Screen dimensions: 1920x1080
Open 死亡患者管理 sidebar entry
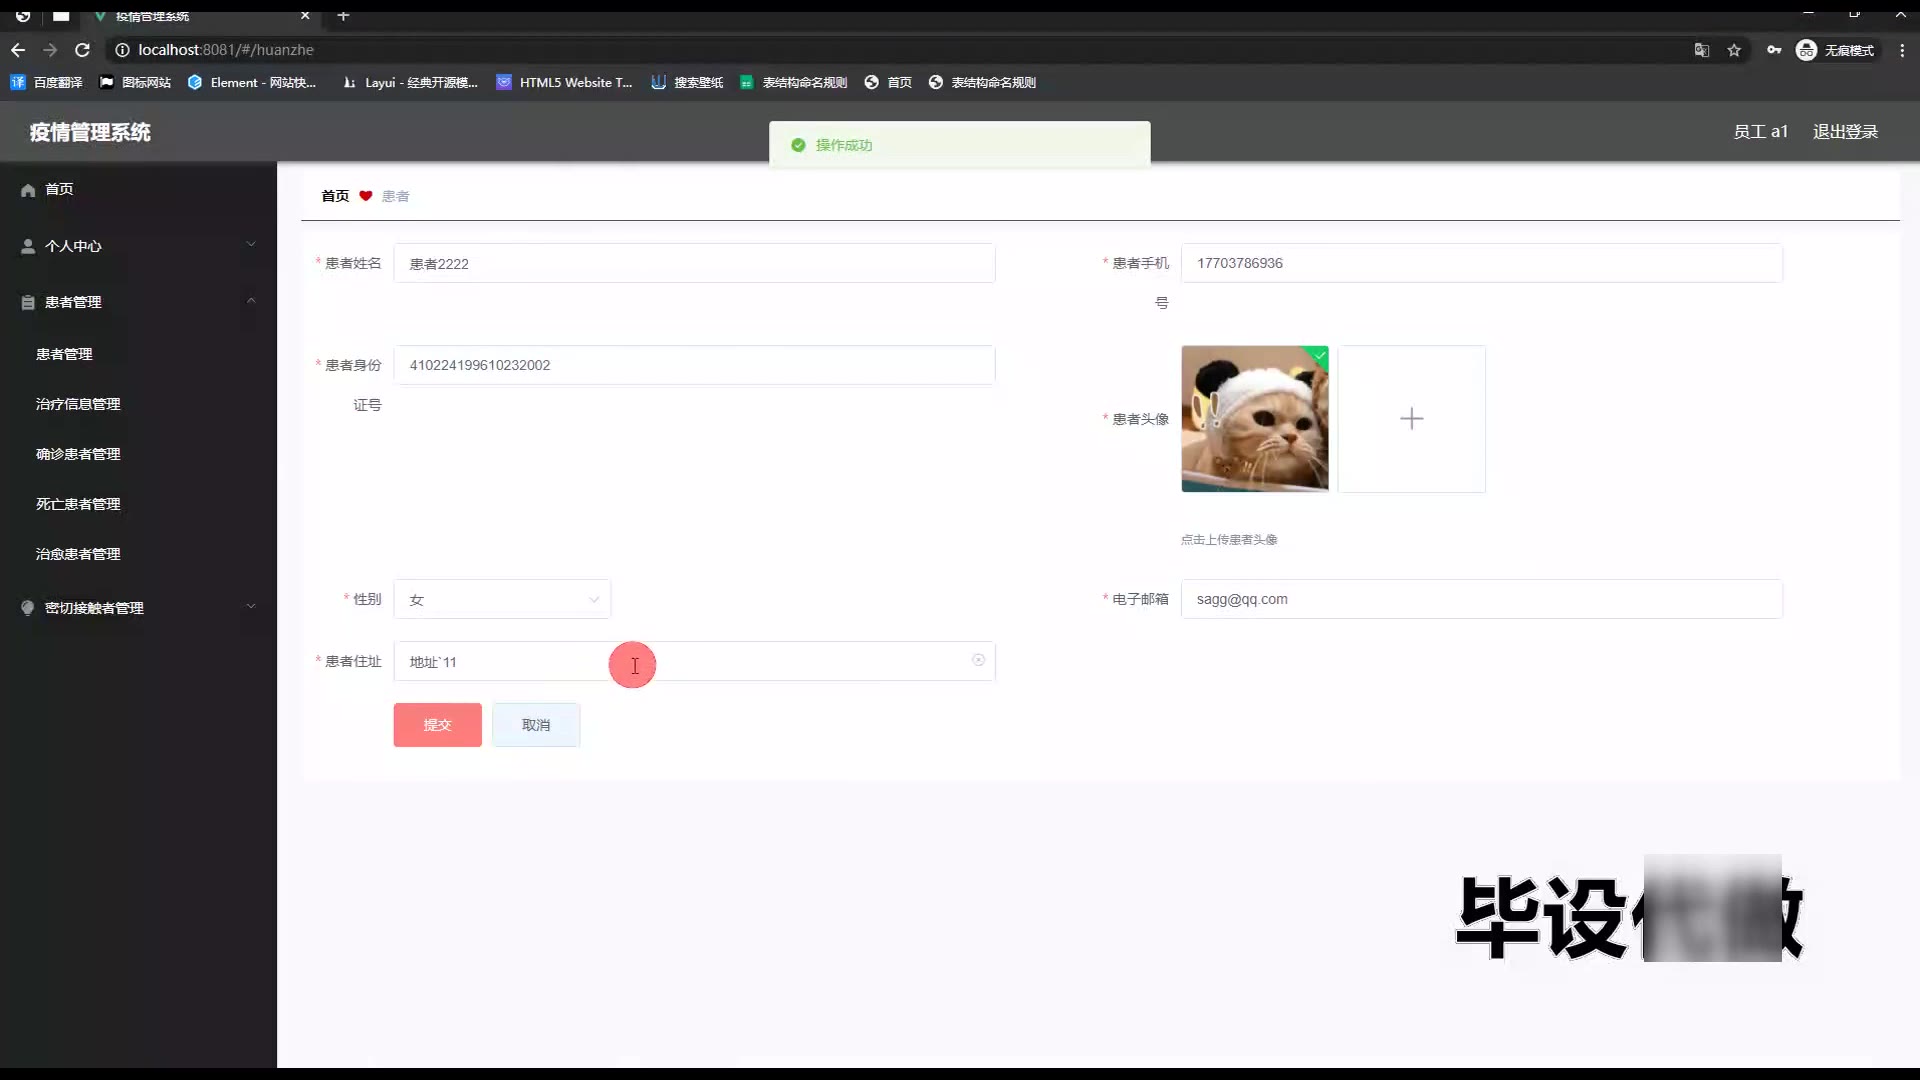78,504
